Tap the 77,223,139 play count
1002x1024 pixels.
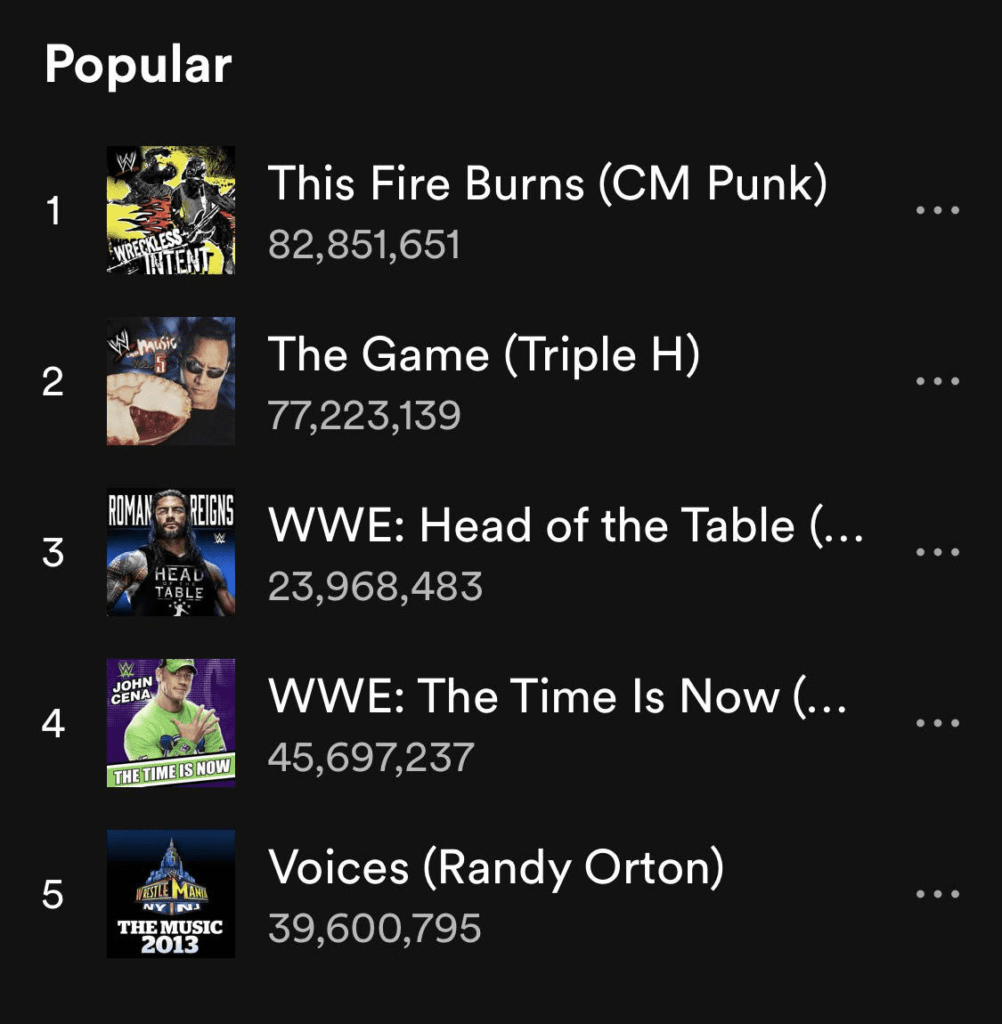pyautogui.click(x=364, y=415)
